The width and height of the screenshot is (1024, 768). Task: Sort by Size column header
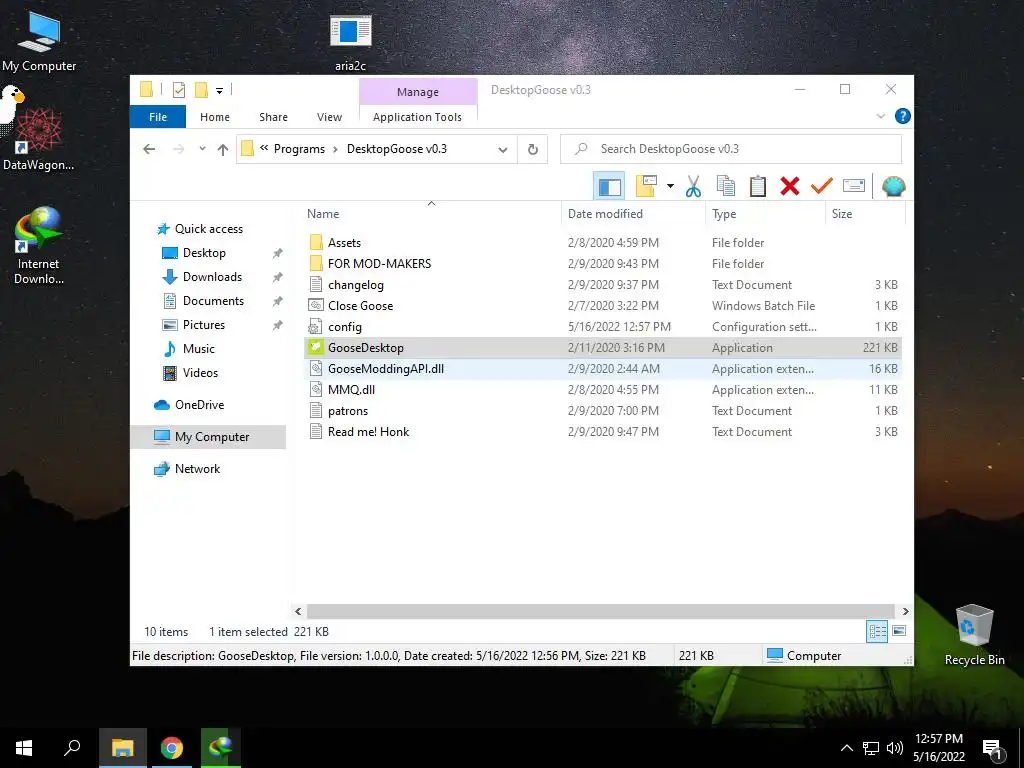865,214
